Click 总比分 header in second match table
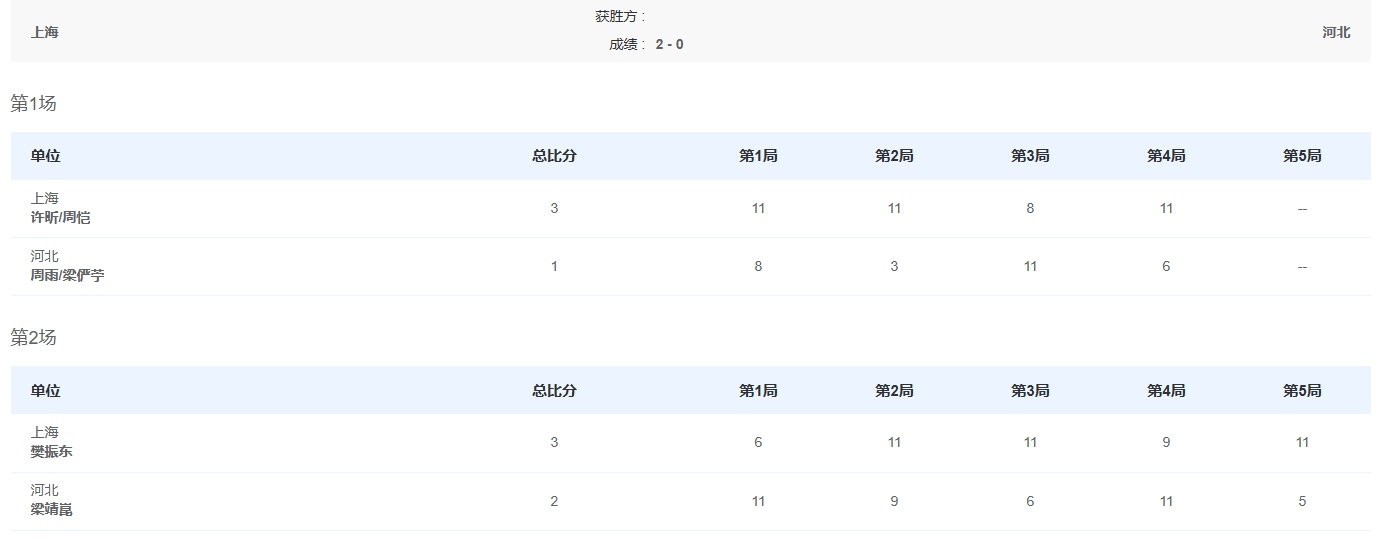 [x=554, y=391]
